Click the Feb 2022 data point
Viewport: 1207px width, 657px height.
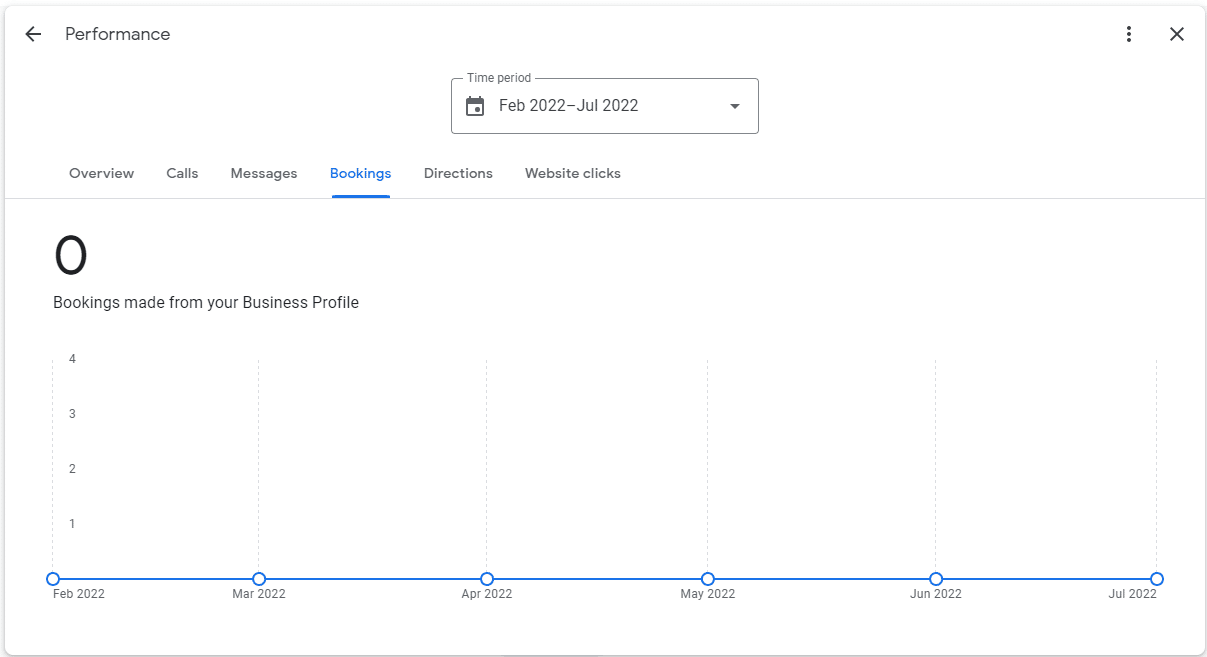[x=53, y=579]
